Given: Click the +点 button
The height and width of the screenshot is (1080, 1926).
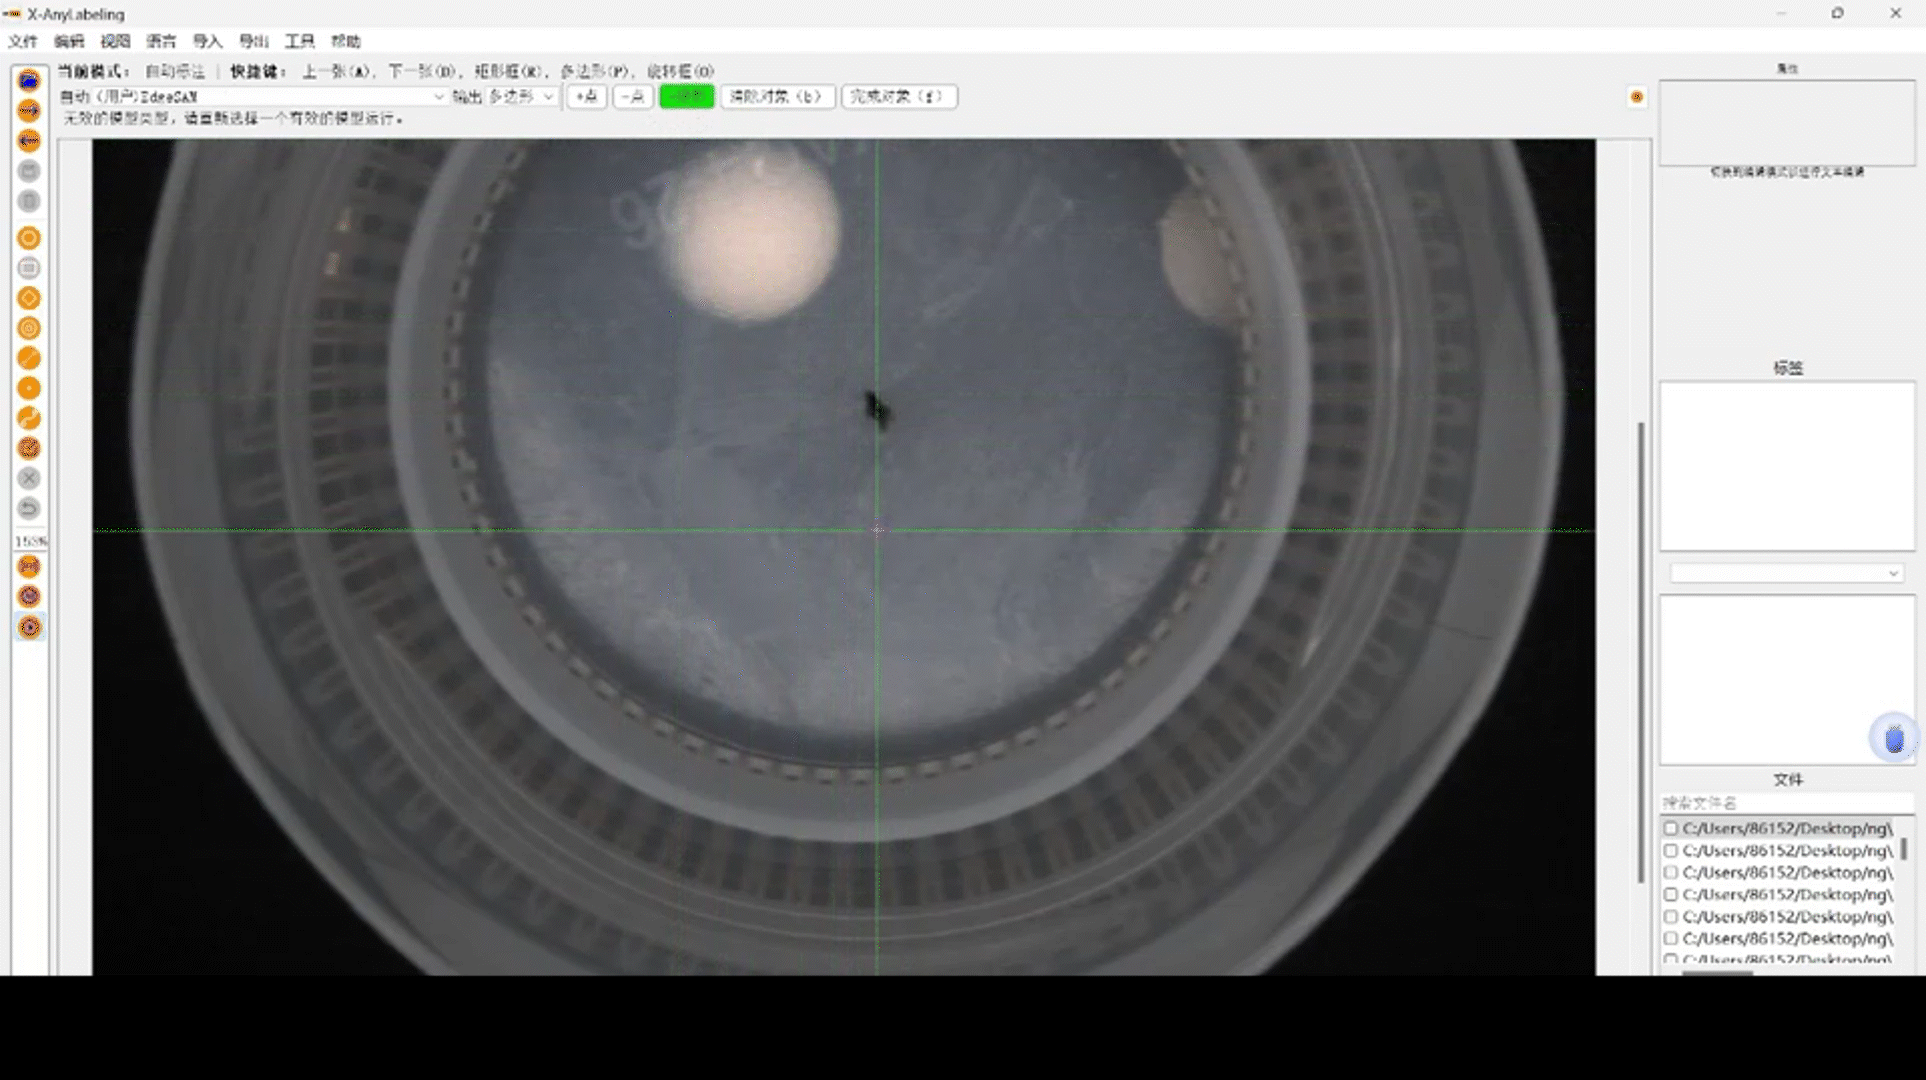Looking at the screenshot, I should pyautogui.click(x=586, y=96).
